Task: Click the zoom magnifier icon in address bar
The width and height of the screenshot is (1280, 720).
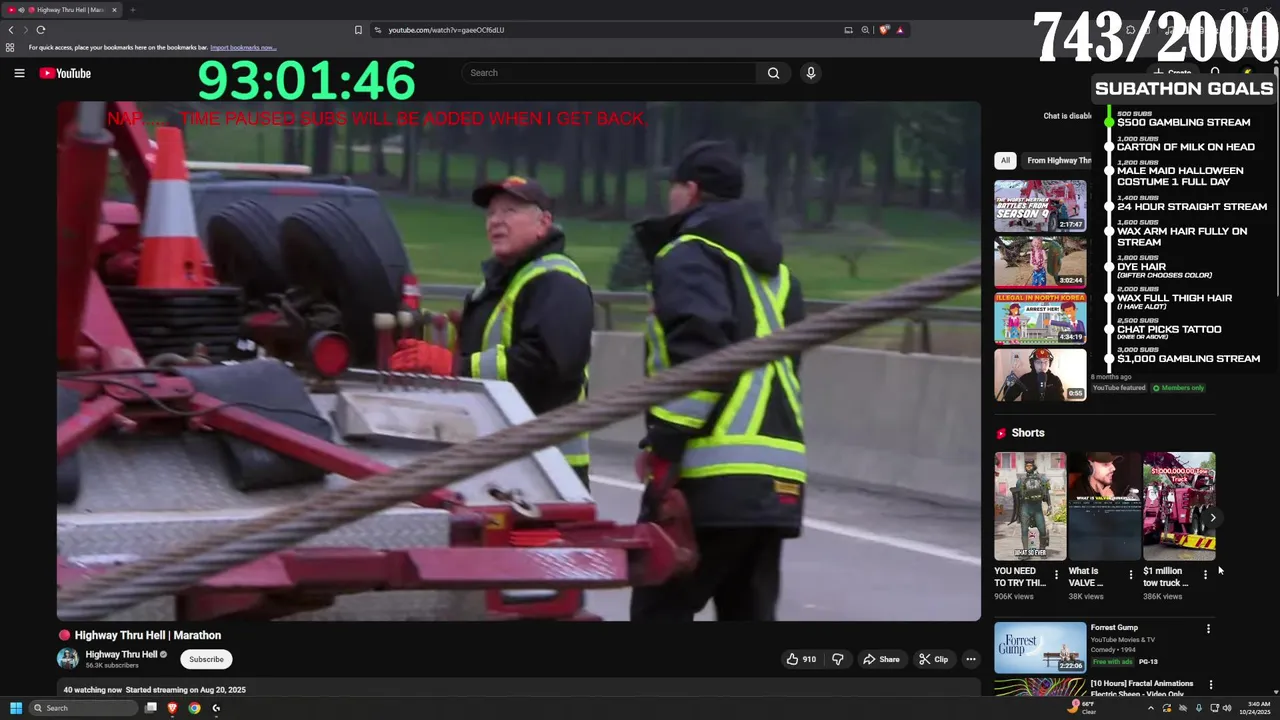Action: coord(865,30)
